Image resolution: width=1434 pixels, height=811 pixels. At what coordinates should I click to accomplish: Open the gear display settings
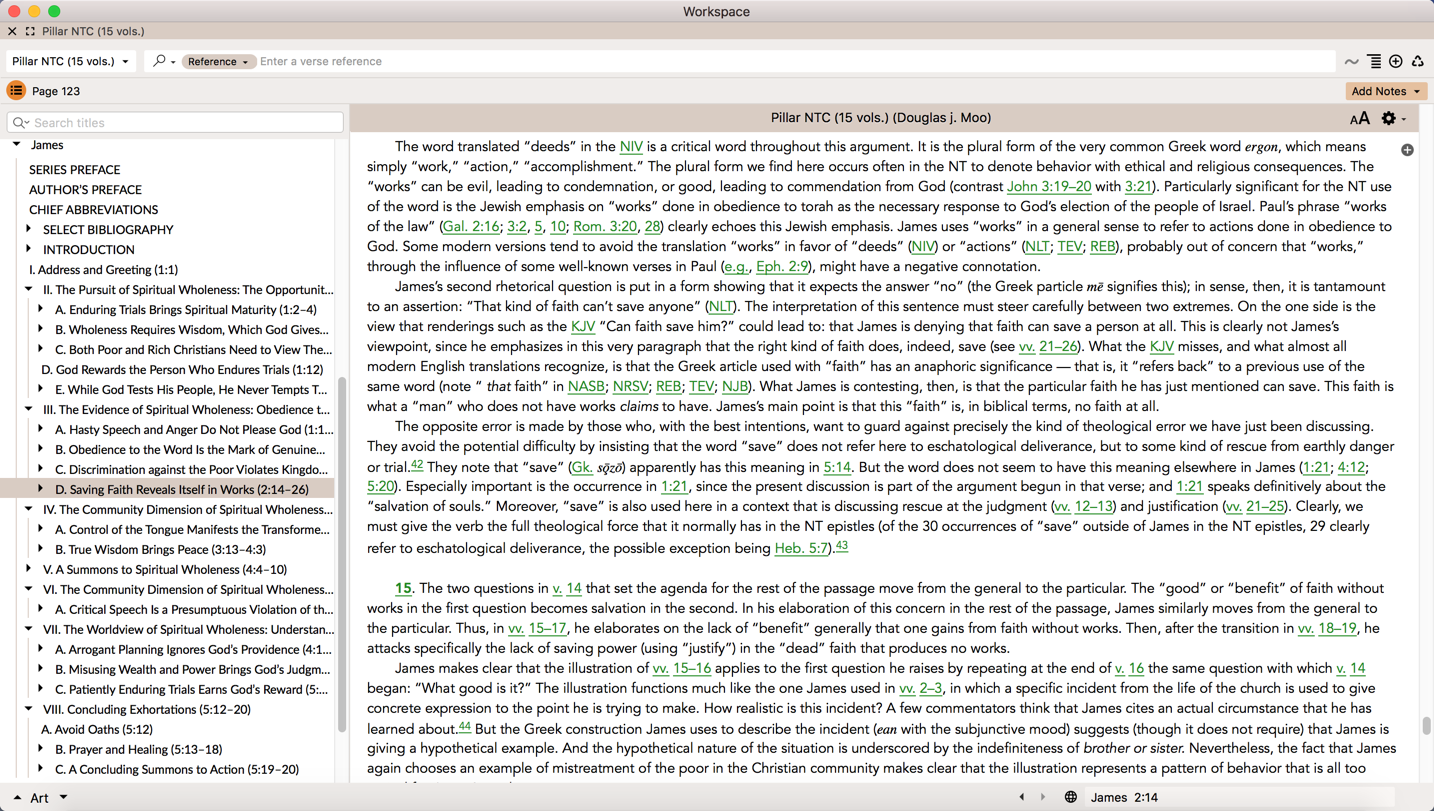1389,118
